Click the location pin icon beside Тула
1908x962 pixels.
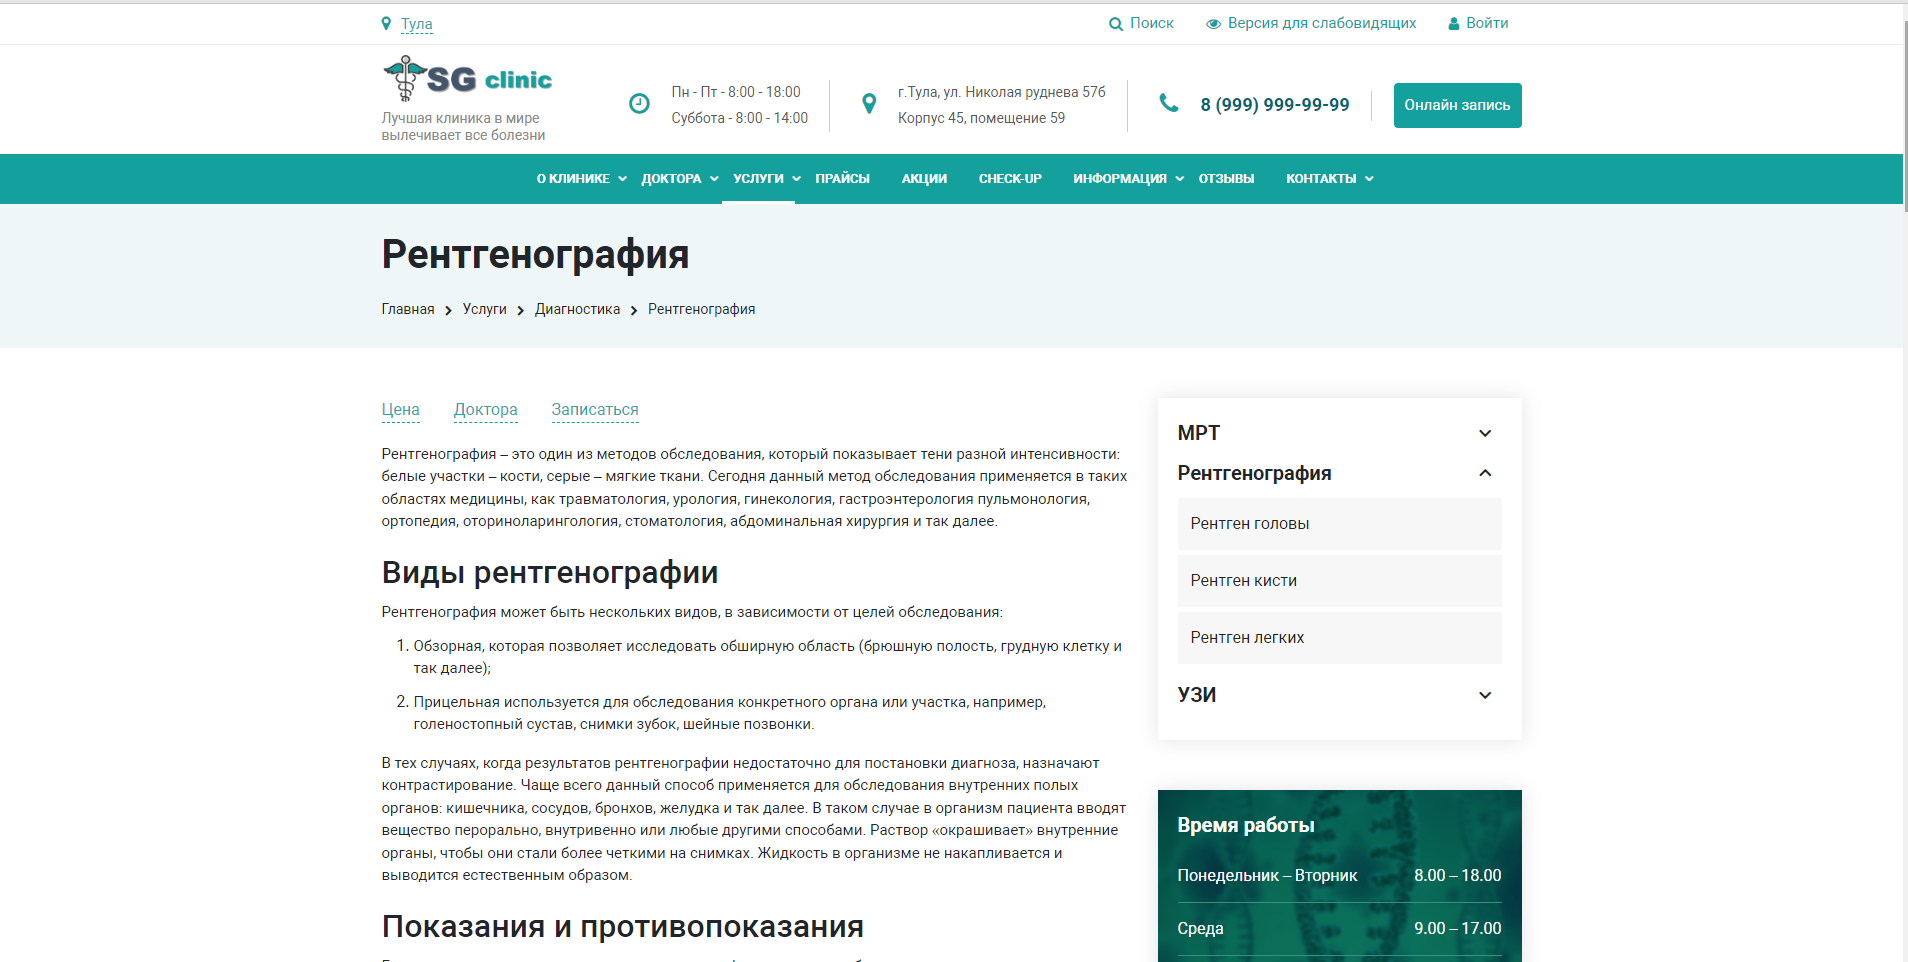click(x=386, y=23)
